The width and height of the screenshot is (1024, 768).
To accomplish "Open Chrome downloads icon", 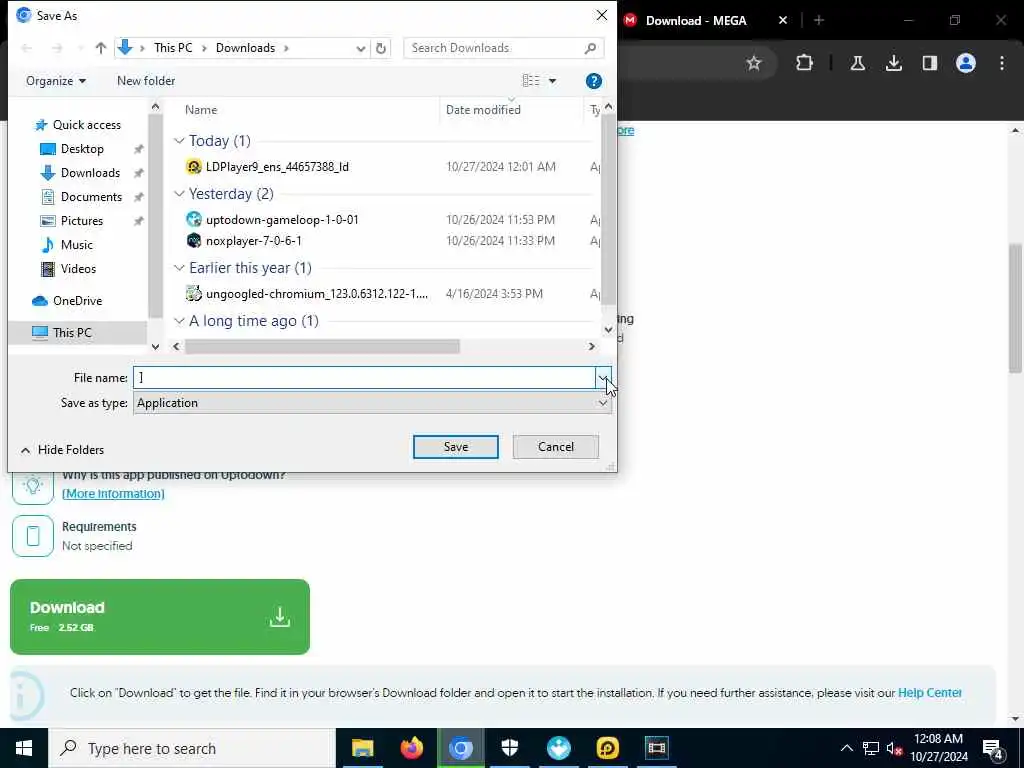I will tap(894, 63).
